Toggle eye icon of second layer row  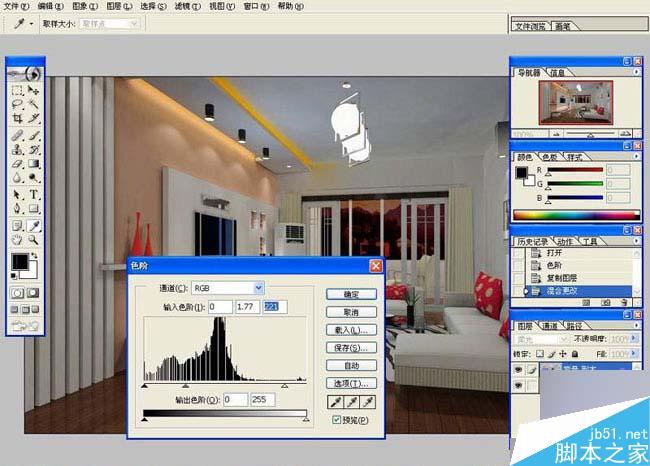[518, 386]
